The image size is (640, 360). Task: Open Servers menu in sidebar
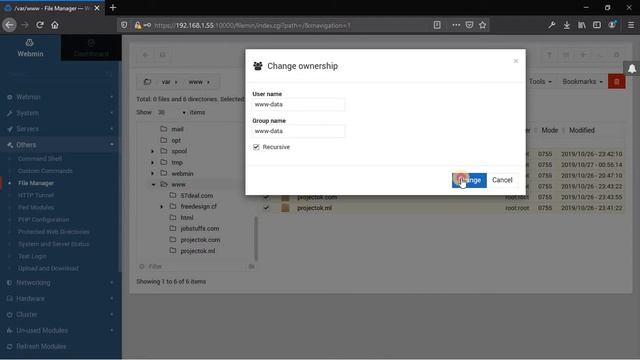coord(60,129)
